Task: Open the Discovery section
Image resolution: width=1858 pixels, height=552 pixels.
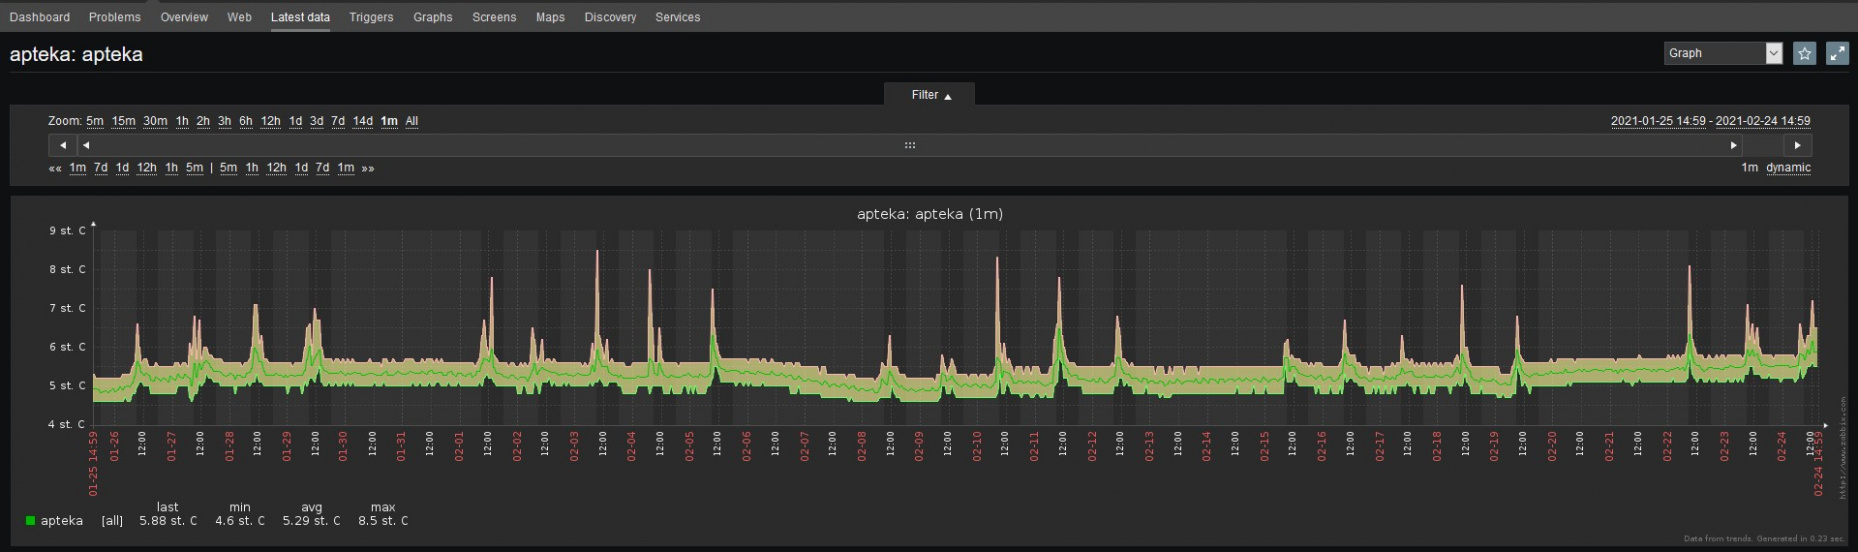Action: pos(610,17)
